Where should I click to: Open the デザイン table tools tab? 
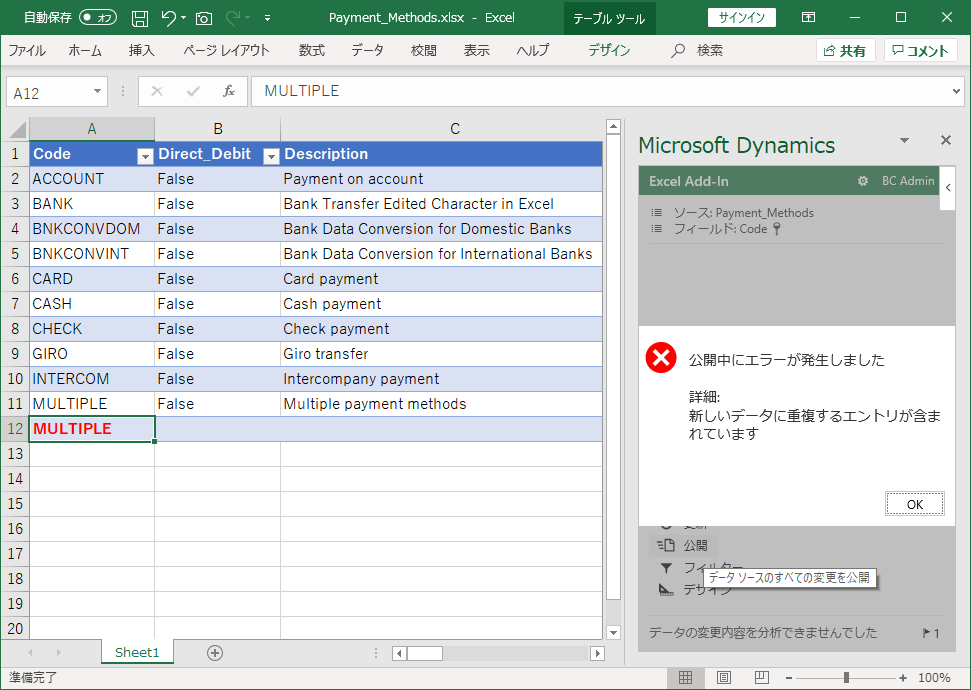(609, 50)
